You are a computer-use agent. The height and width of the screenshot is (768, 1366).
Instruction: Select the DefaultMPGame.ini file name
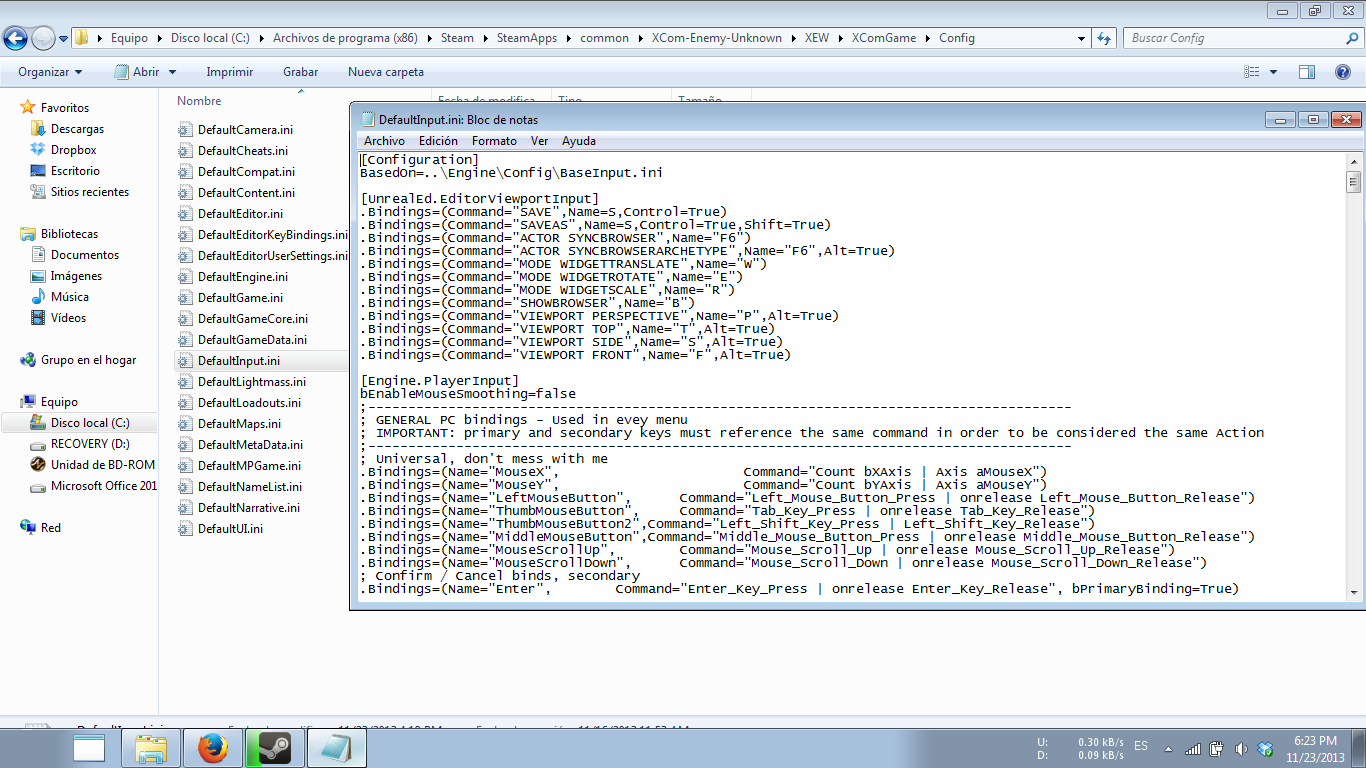coord(250,466)
